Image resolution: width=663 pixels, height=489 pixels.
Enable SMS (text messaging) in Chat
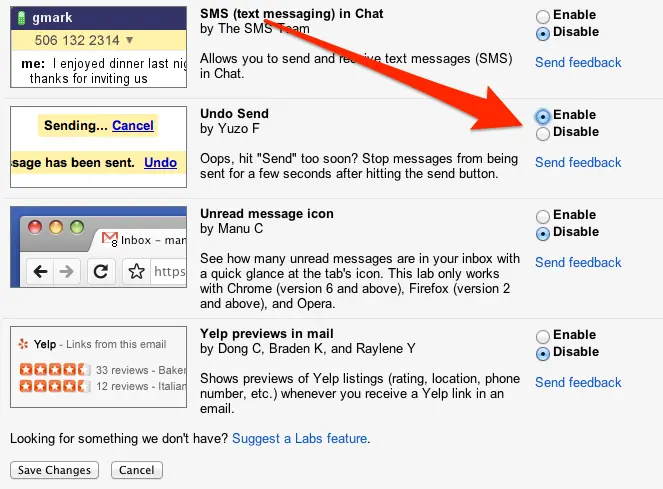(x=542, y=16)
